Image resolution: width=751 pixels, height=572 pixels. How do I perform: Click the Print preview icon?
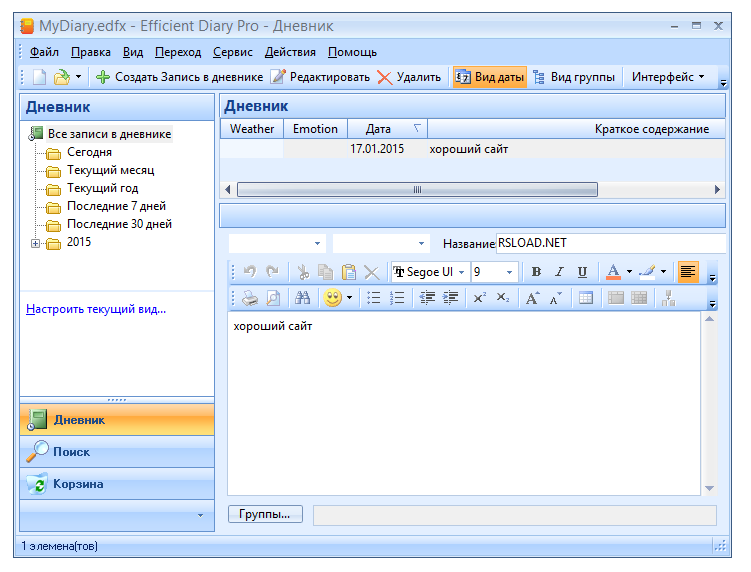coord(273,298)
